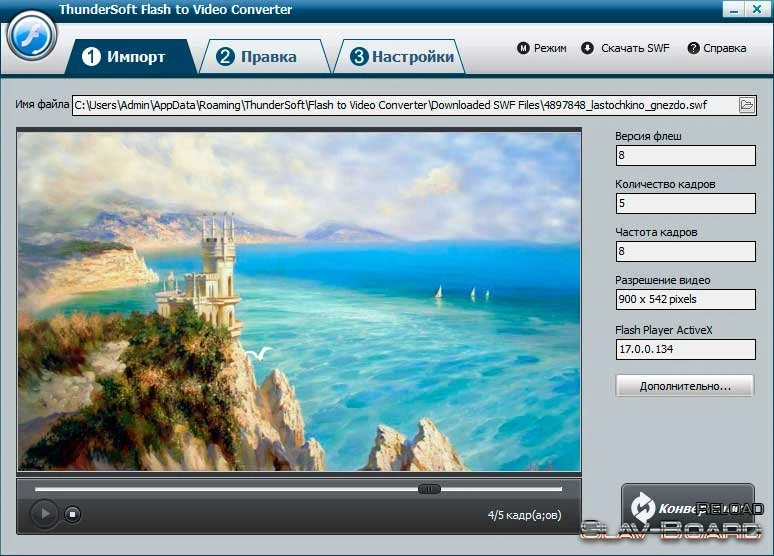The image size is (774, 556).
Task: Minimize the converter window
Action: [733, 9]
